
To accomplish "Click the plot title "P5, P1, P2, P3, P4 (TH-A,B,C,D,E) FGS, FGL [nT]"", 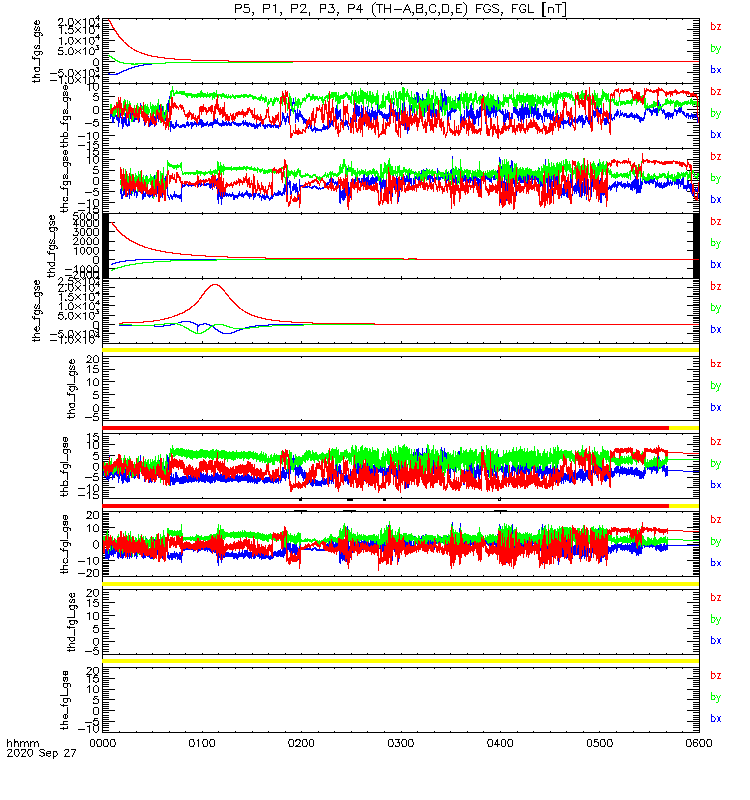I will click(400, 9).
